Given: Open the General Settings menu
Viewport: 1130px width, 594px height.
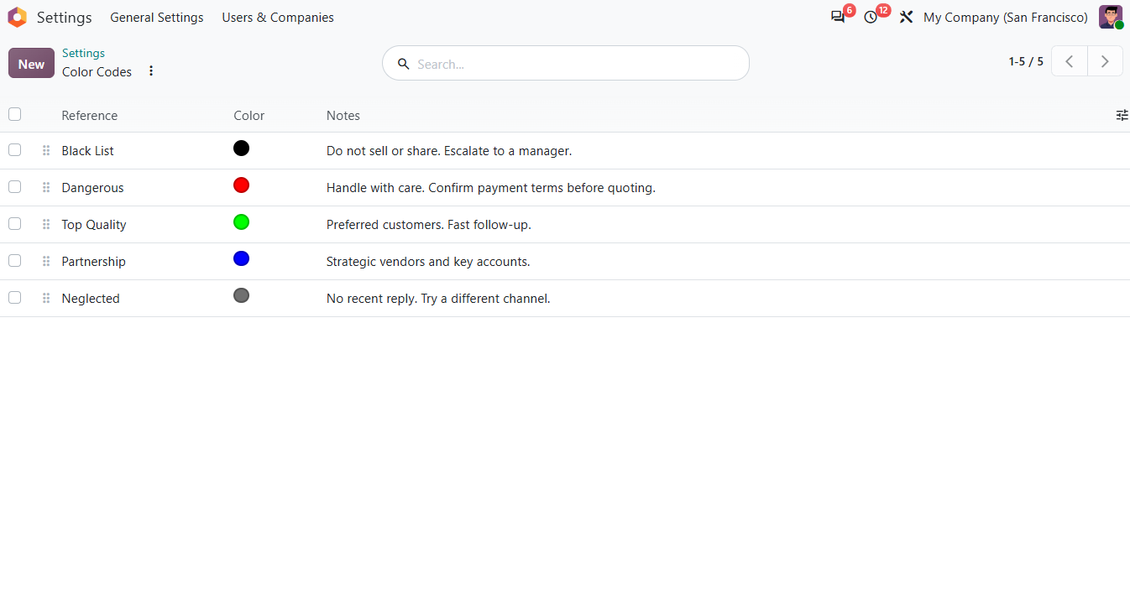Looking at the screenshot, I should [156, 17].
